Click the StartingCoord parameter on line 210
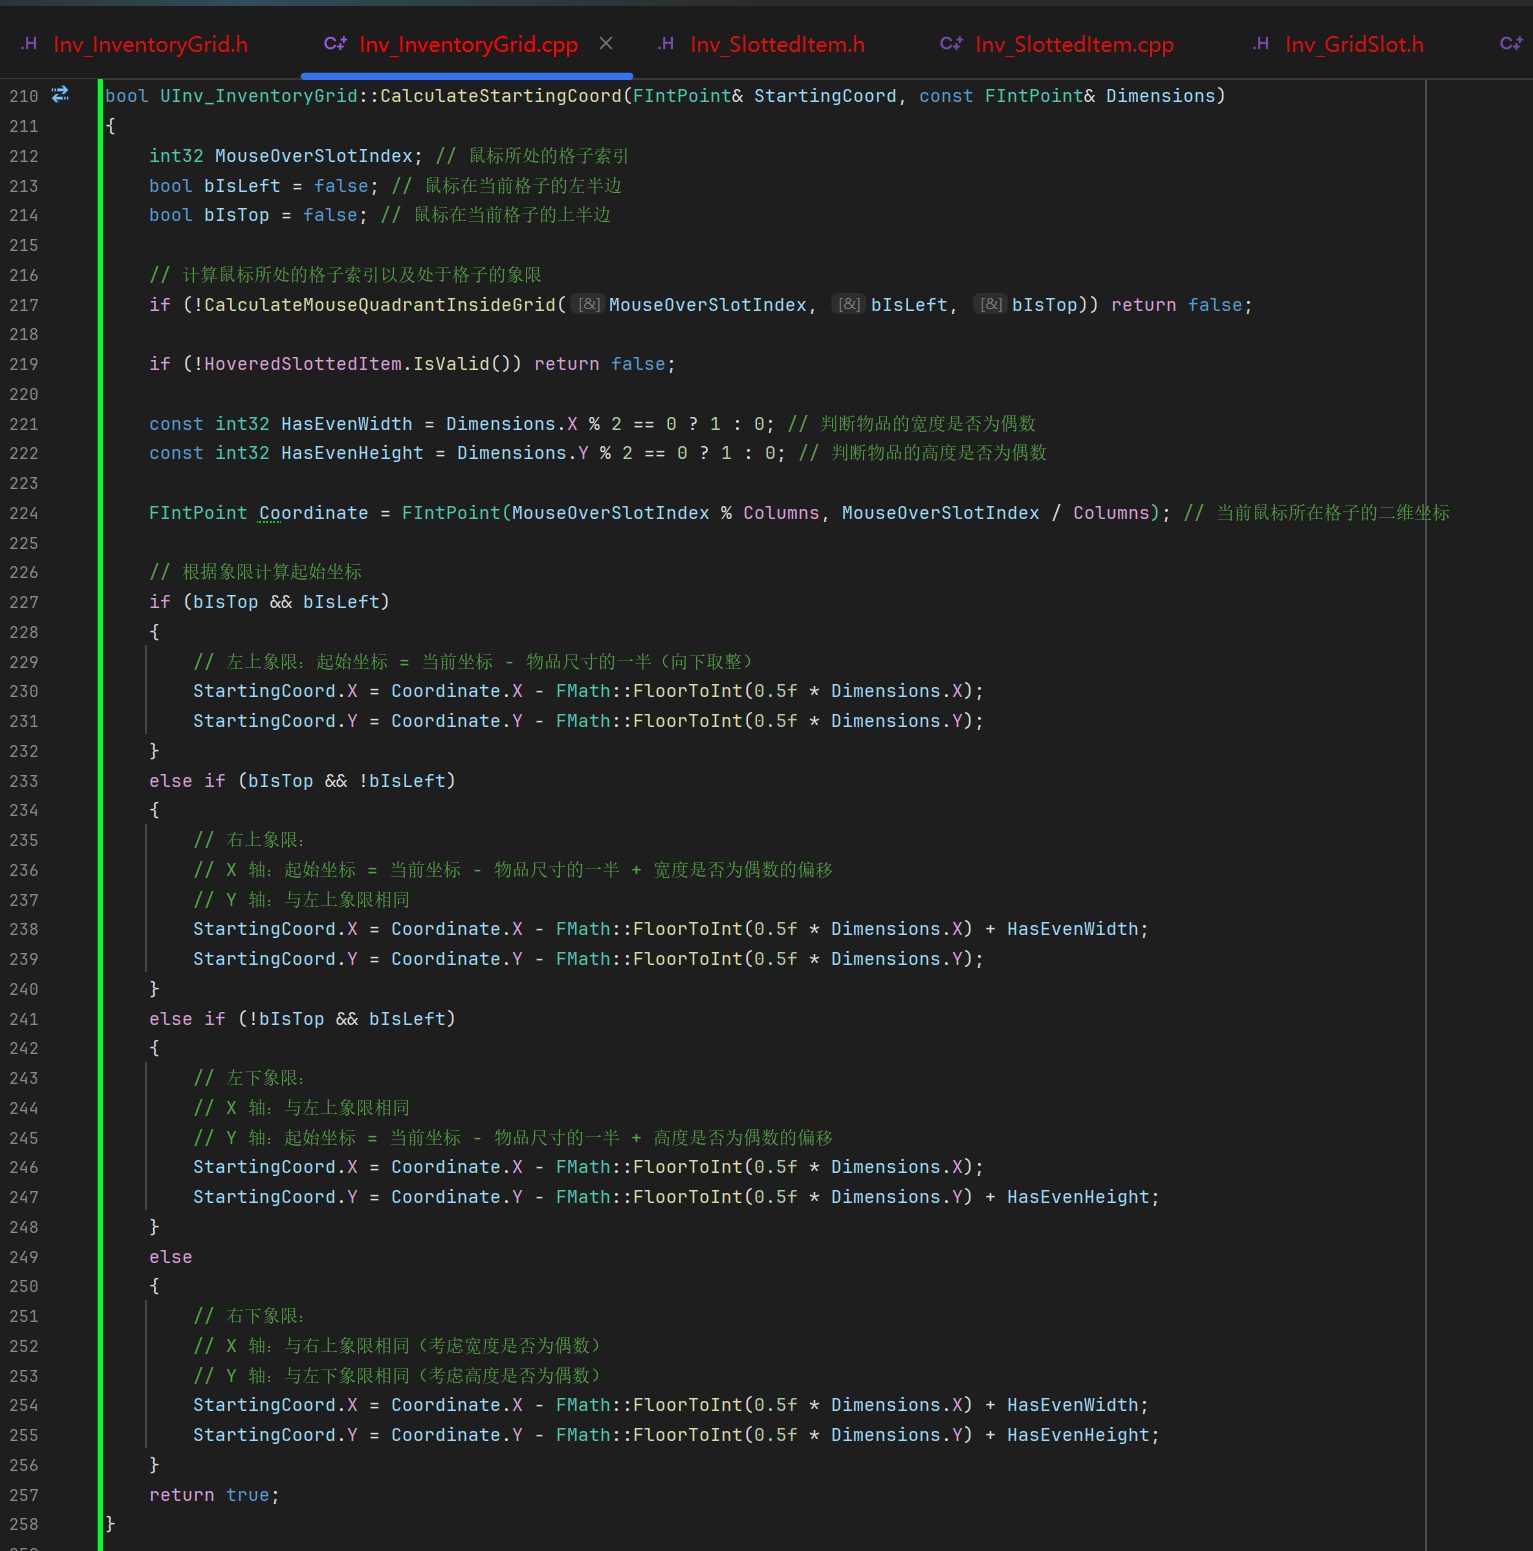This screenshot has height=1551, width=1533. [x=825, y=96]
